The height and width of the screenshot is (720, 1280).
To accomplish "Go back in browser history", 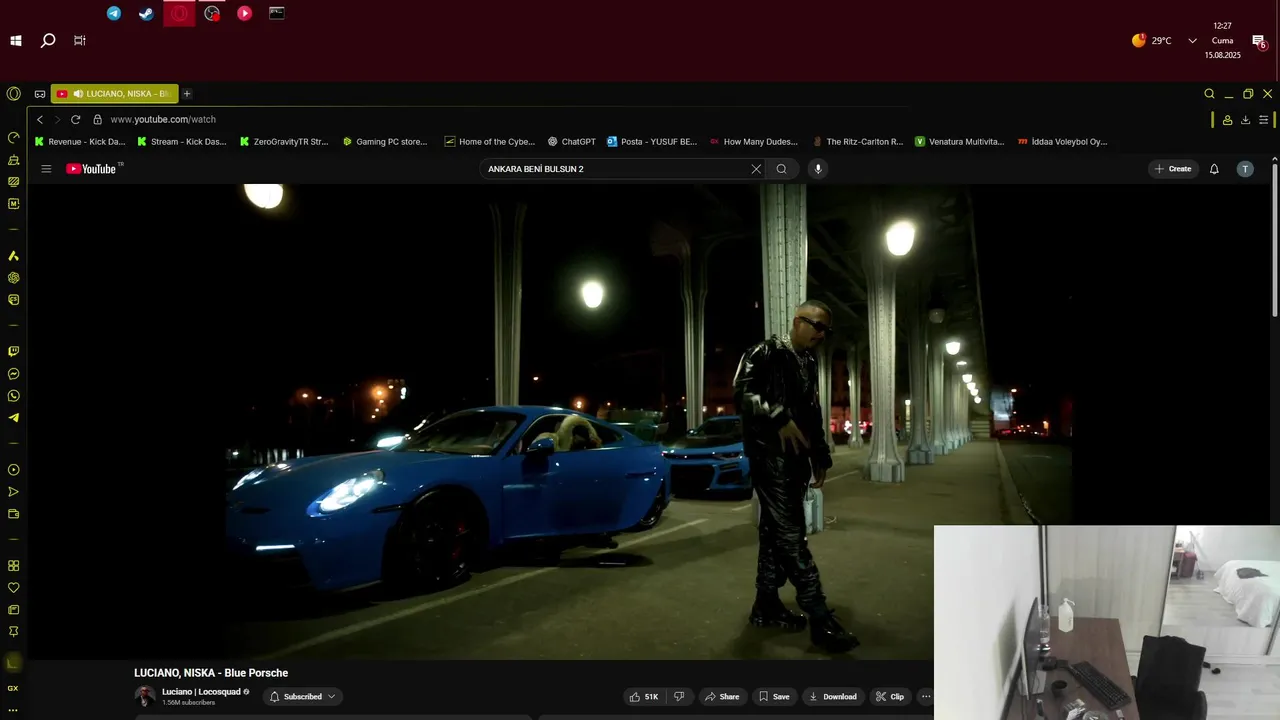I will pyautogui.click(x=40, y=119).
